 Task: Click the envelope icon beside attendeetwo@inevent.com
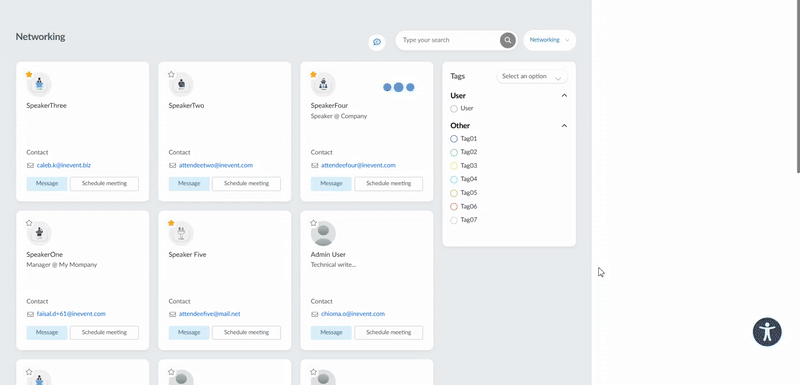[172, 166]
